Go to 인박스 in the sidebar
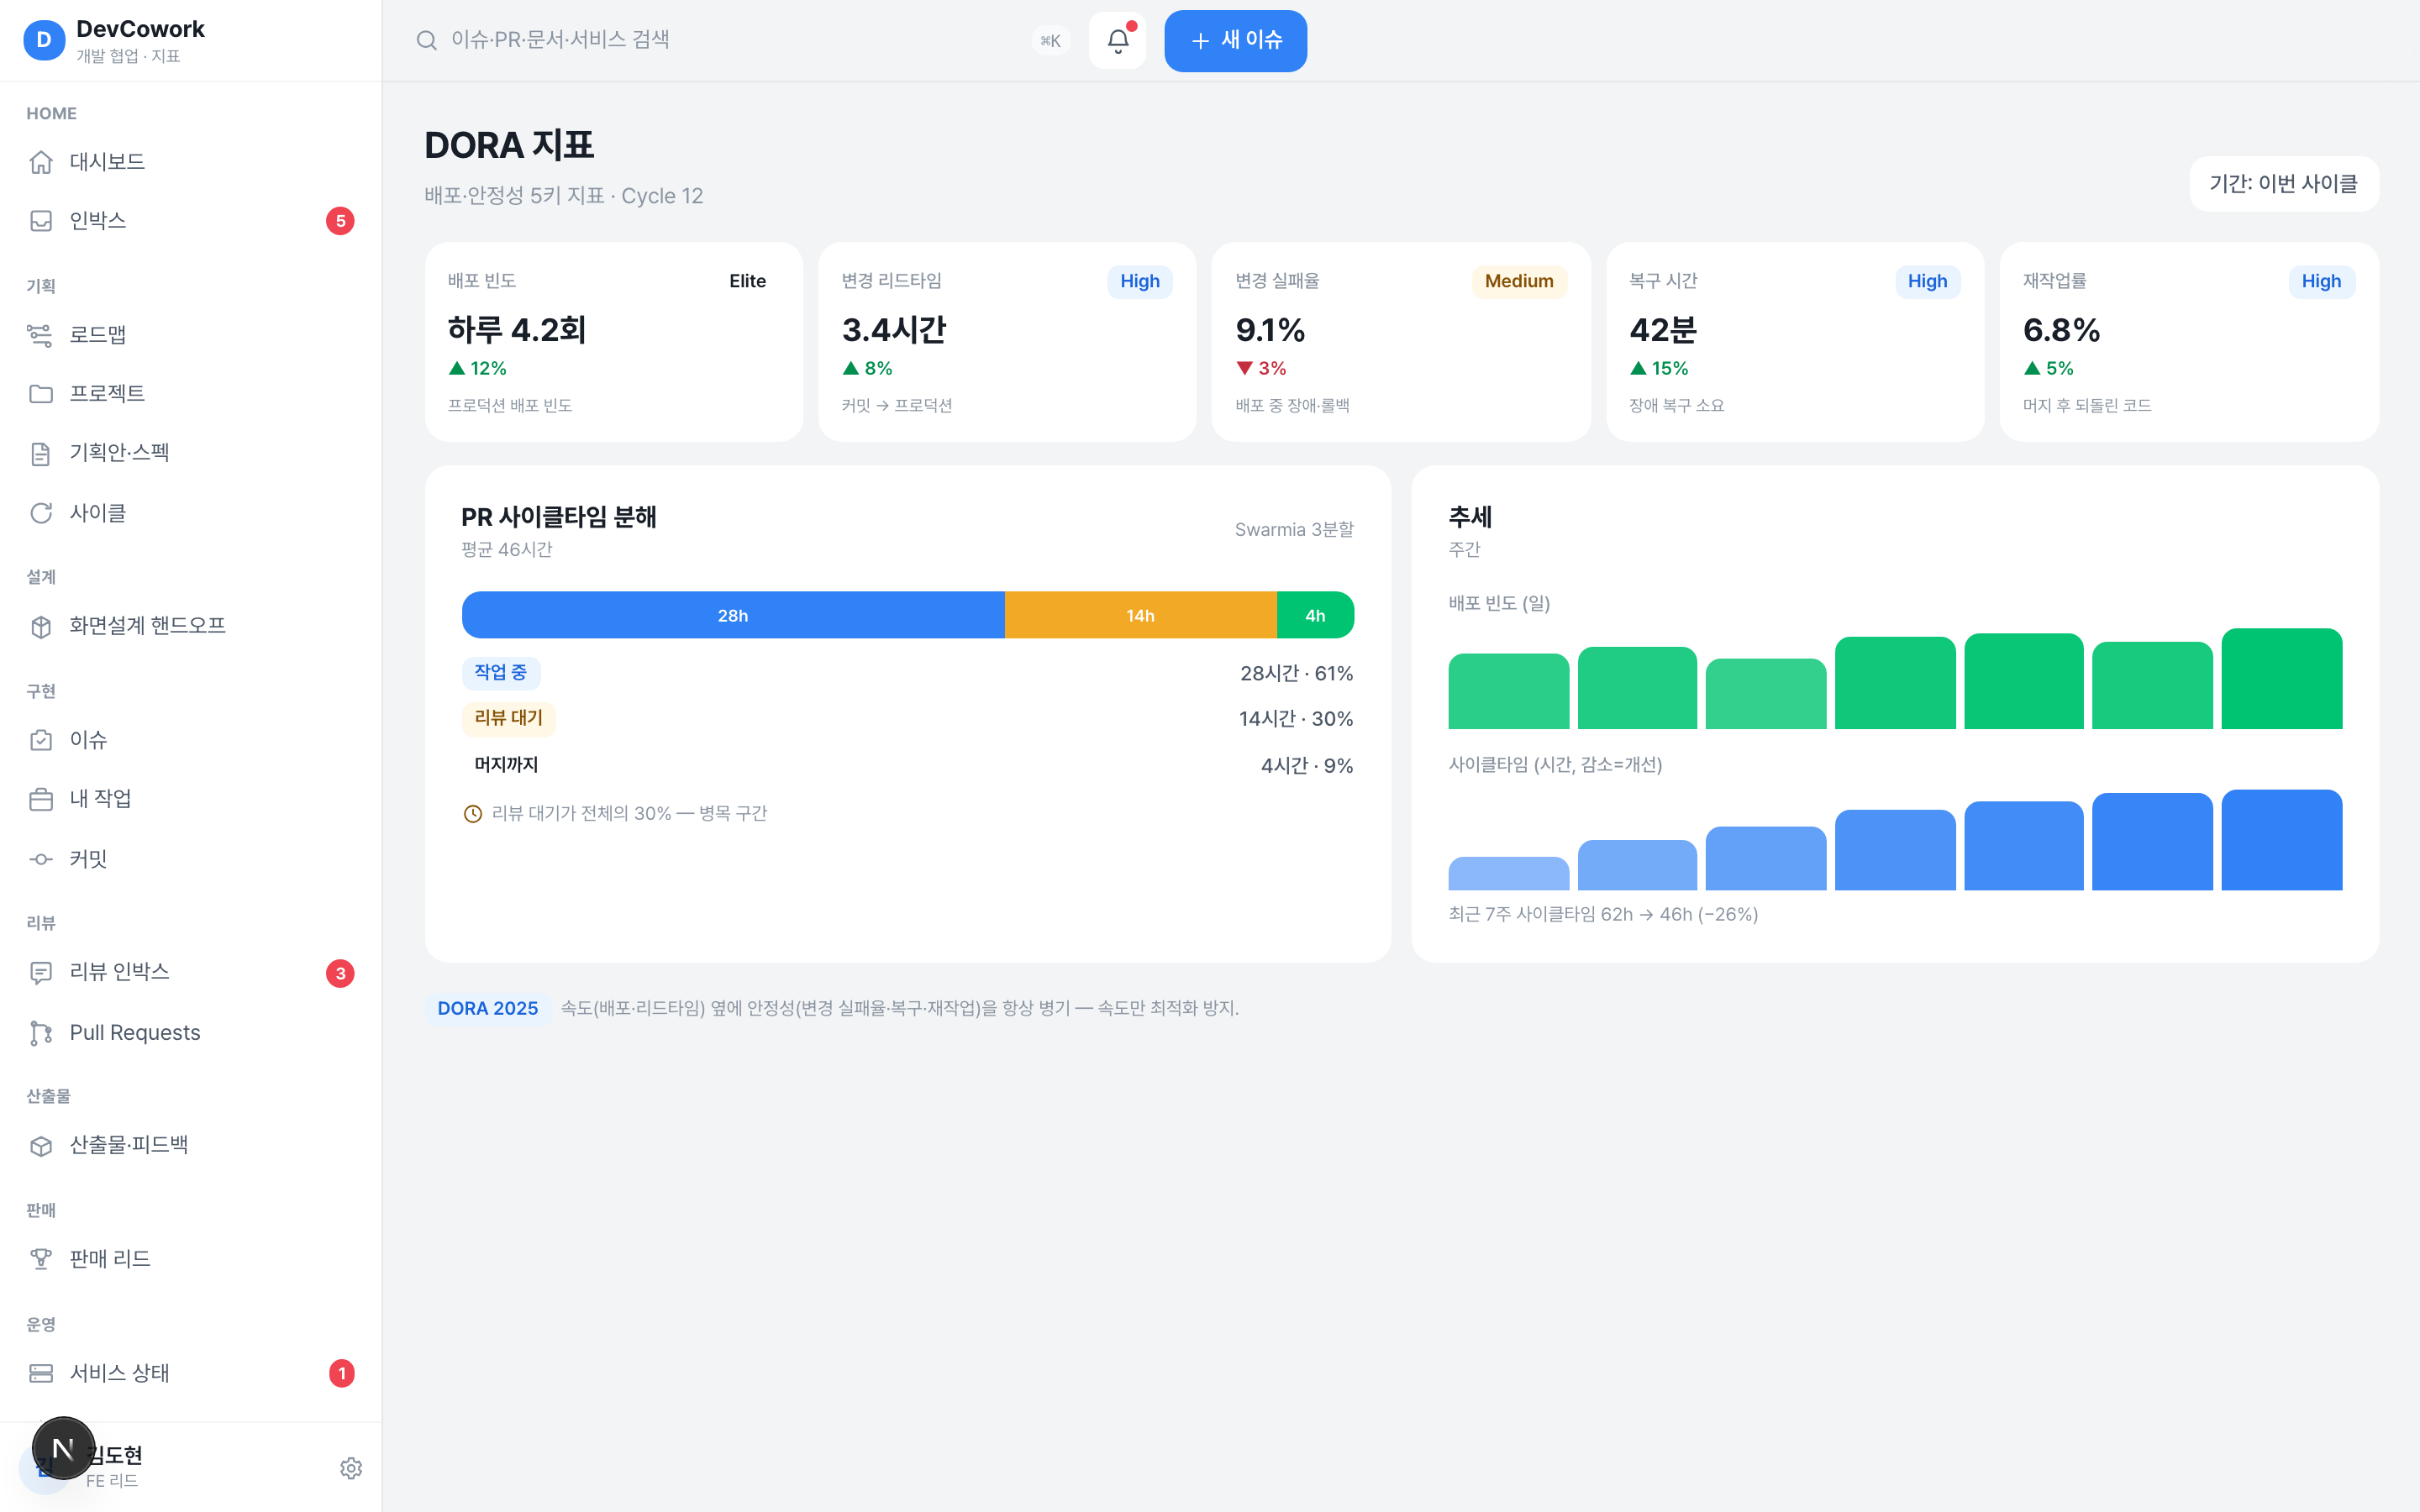 point(191,221)
